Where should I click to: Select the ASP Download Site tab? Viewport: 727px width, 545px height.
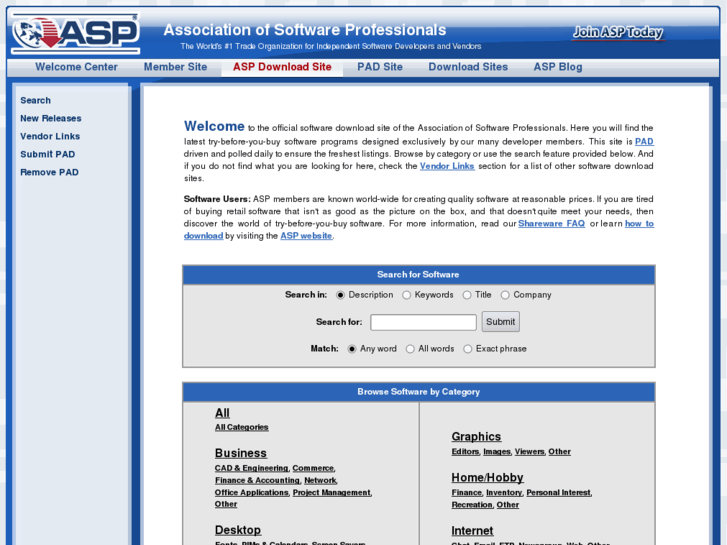[282, 67]
